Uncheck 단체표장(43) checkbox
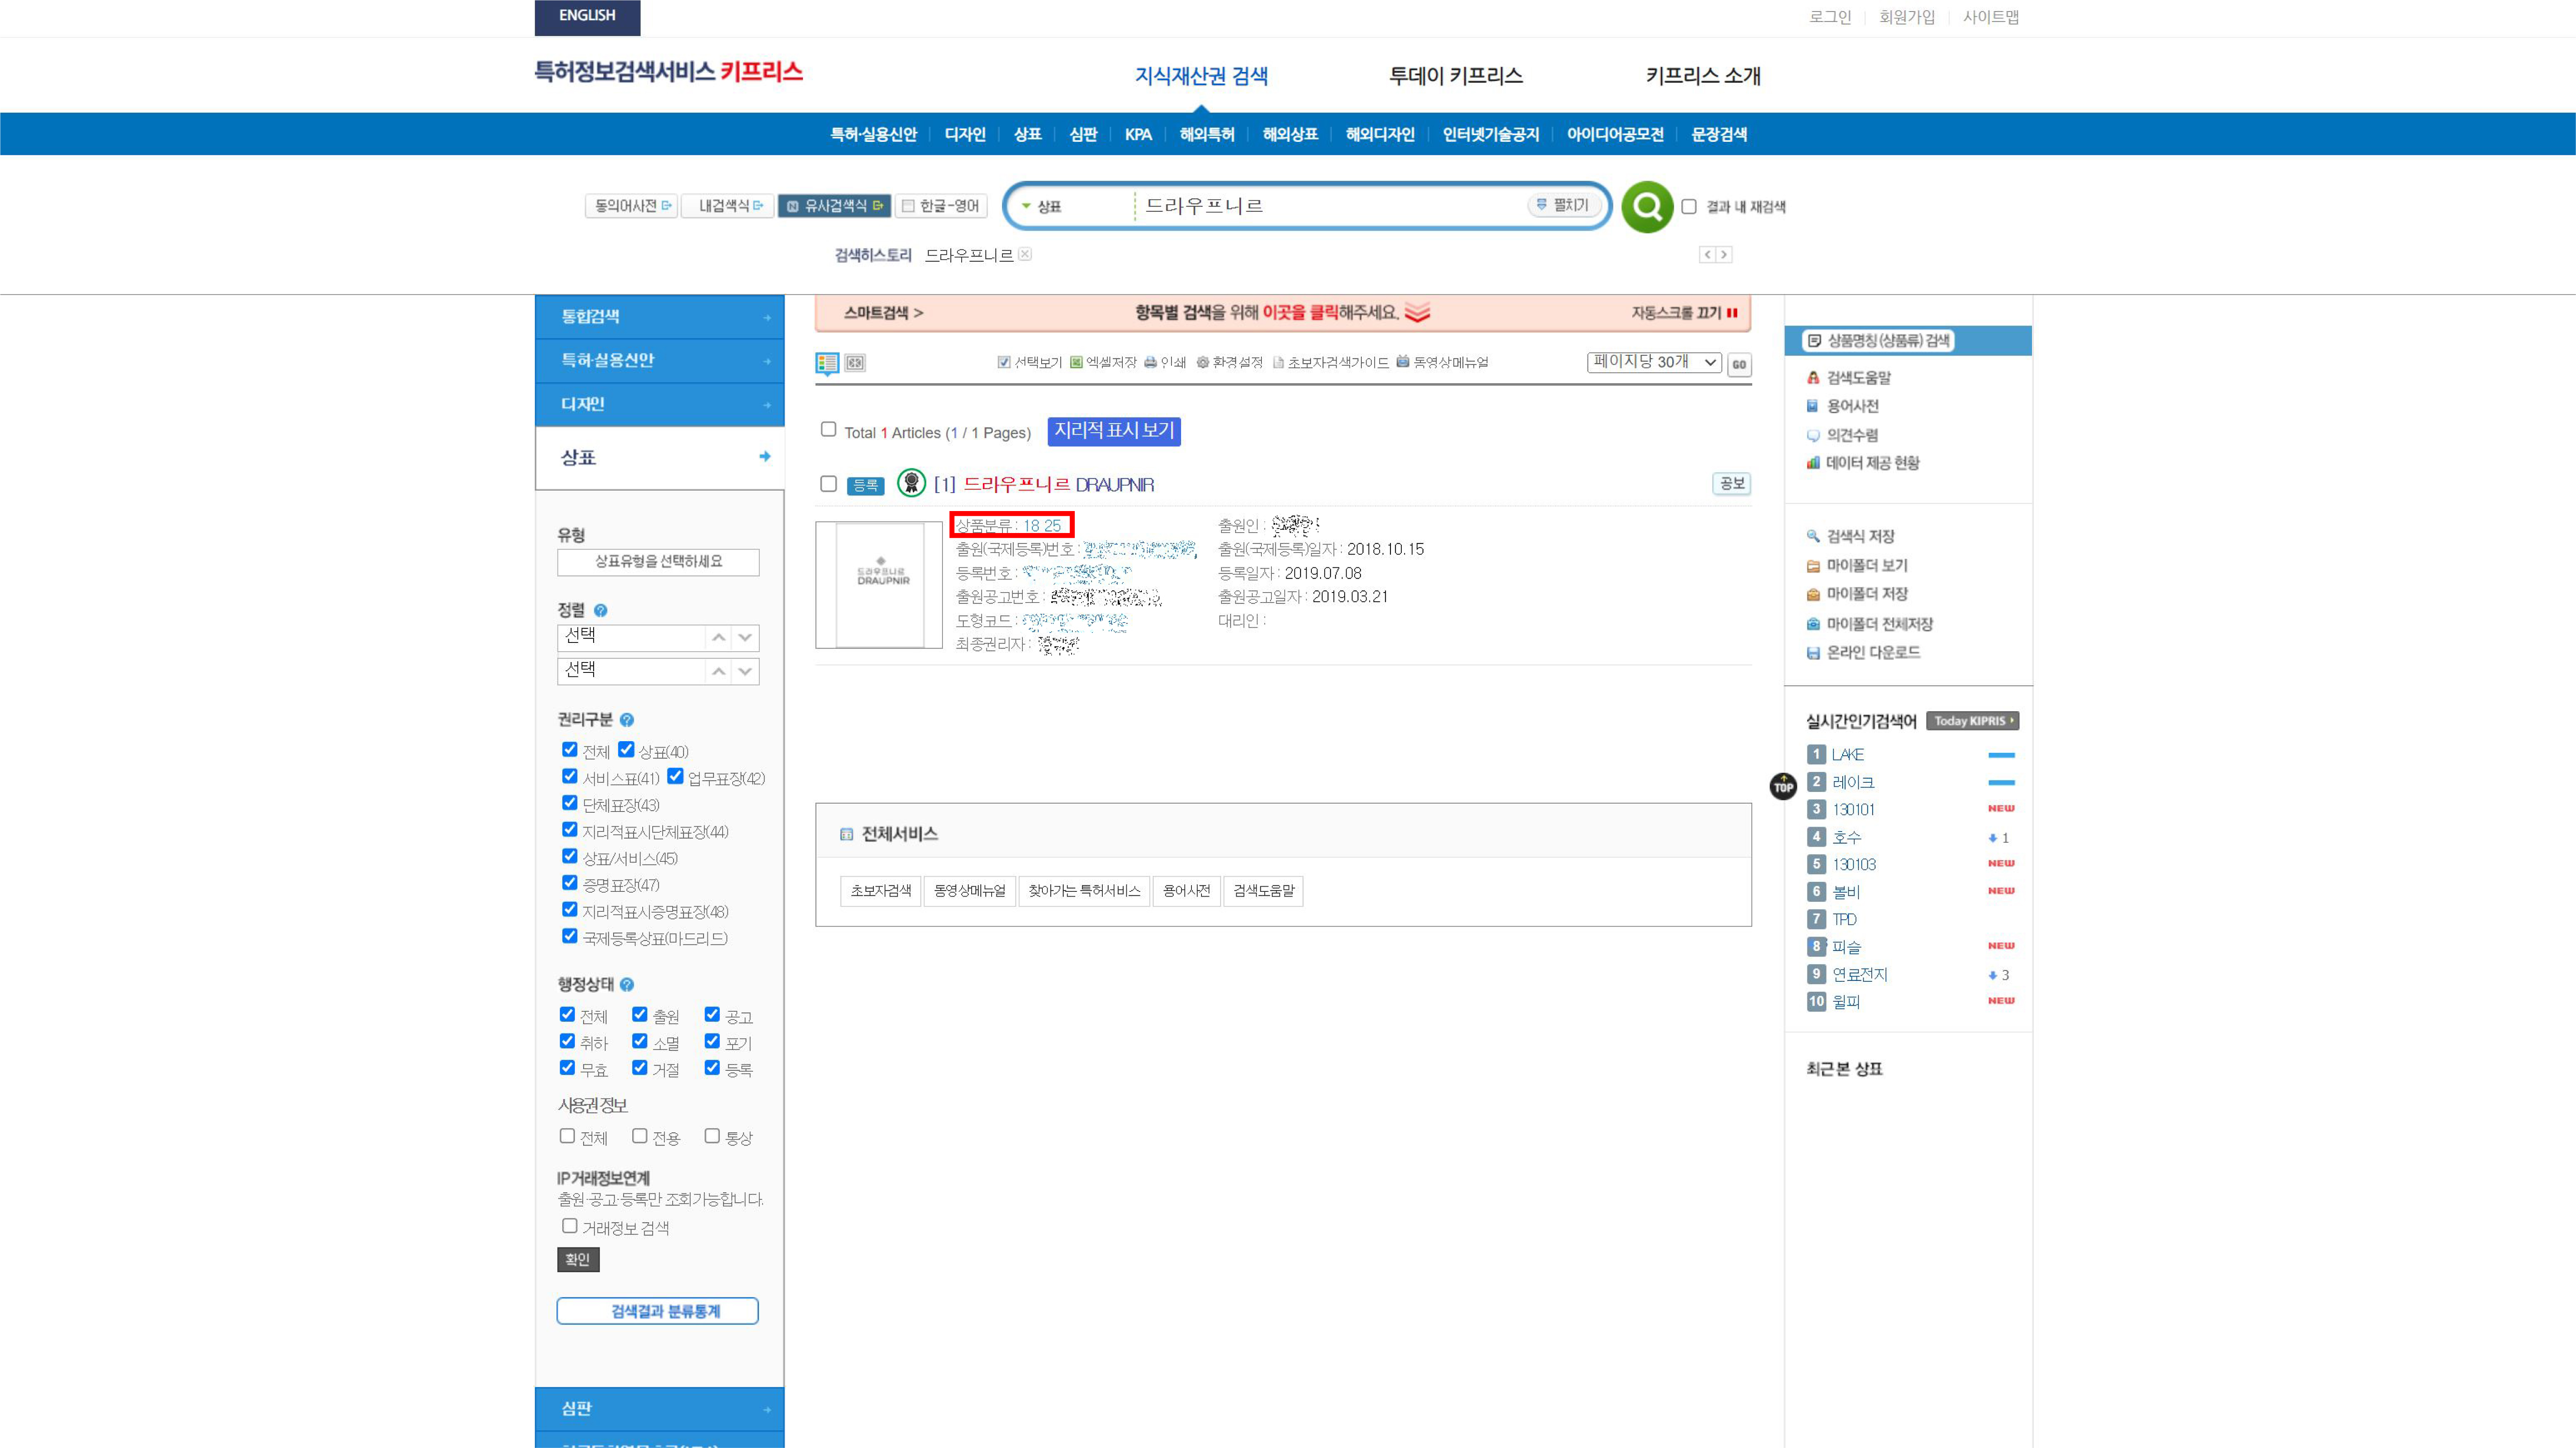Image resolution: width=2576 pixels, height=1448 pixels. pyautogui.click(x=569, y=803)
